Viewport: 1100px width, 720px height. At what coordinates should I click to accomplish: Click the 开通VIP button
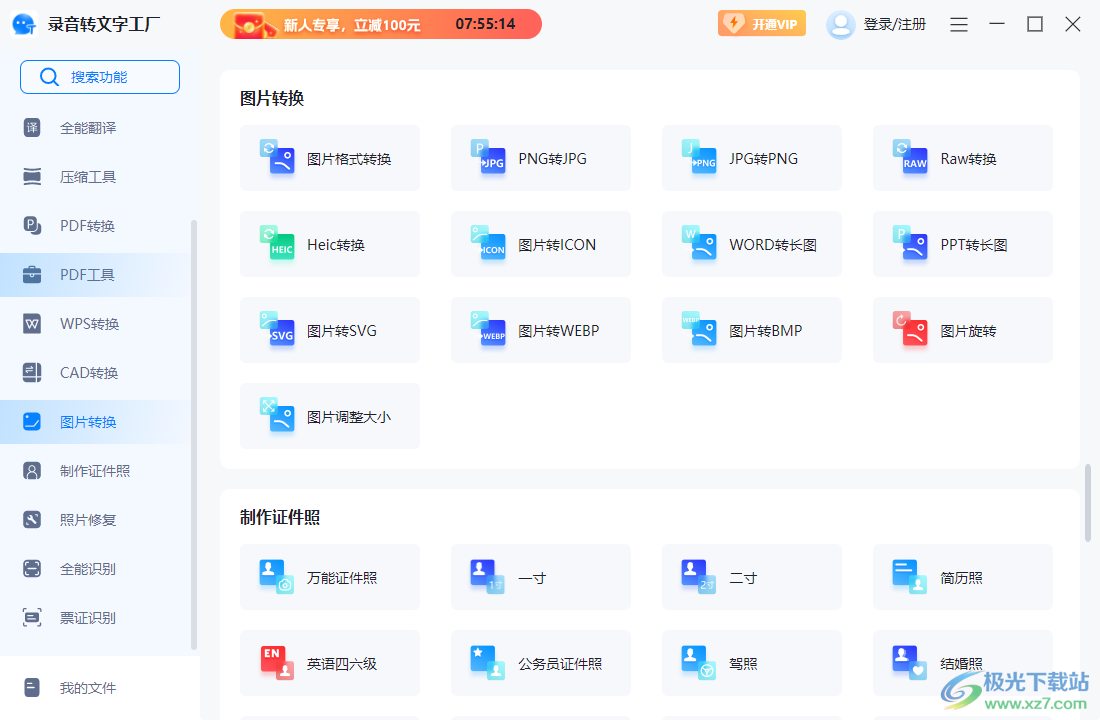coord(762,24)
